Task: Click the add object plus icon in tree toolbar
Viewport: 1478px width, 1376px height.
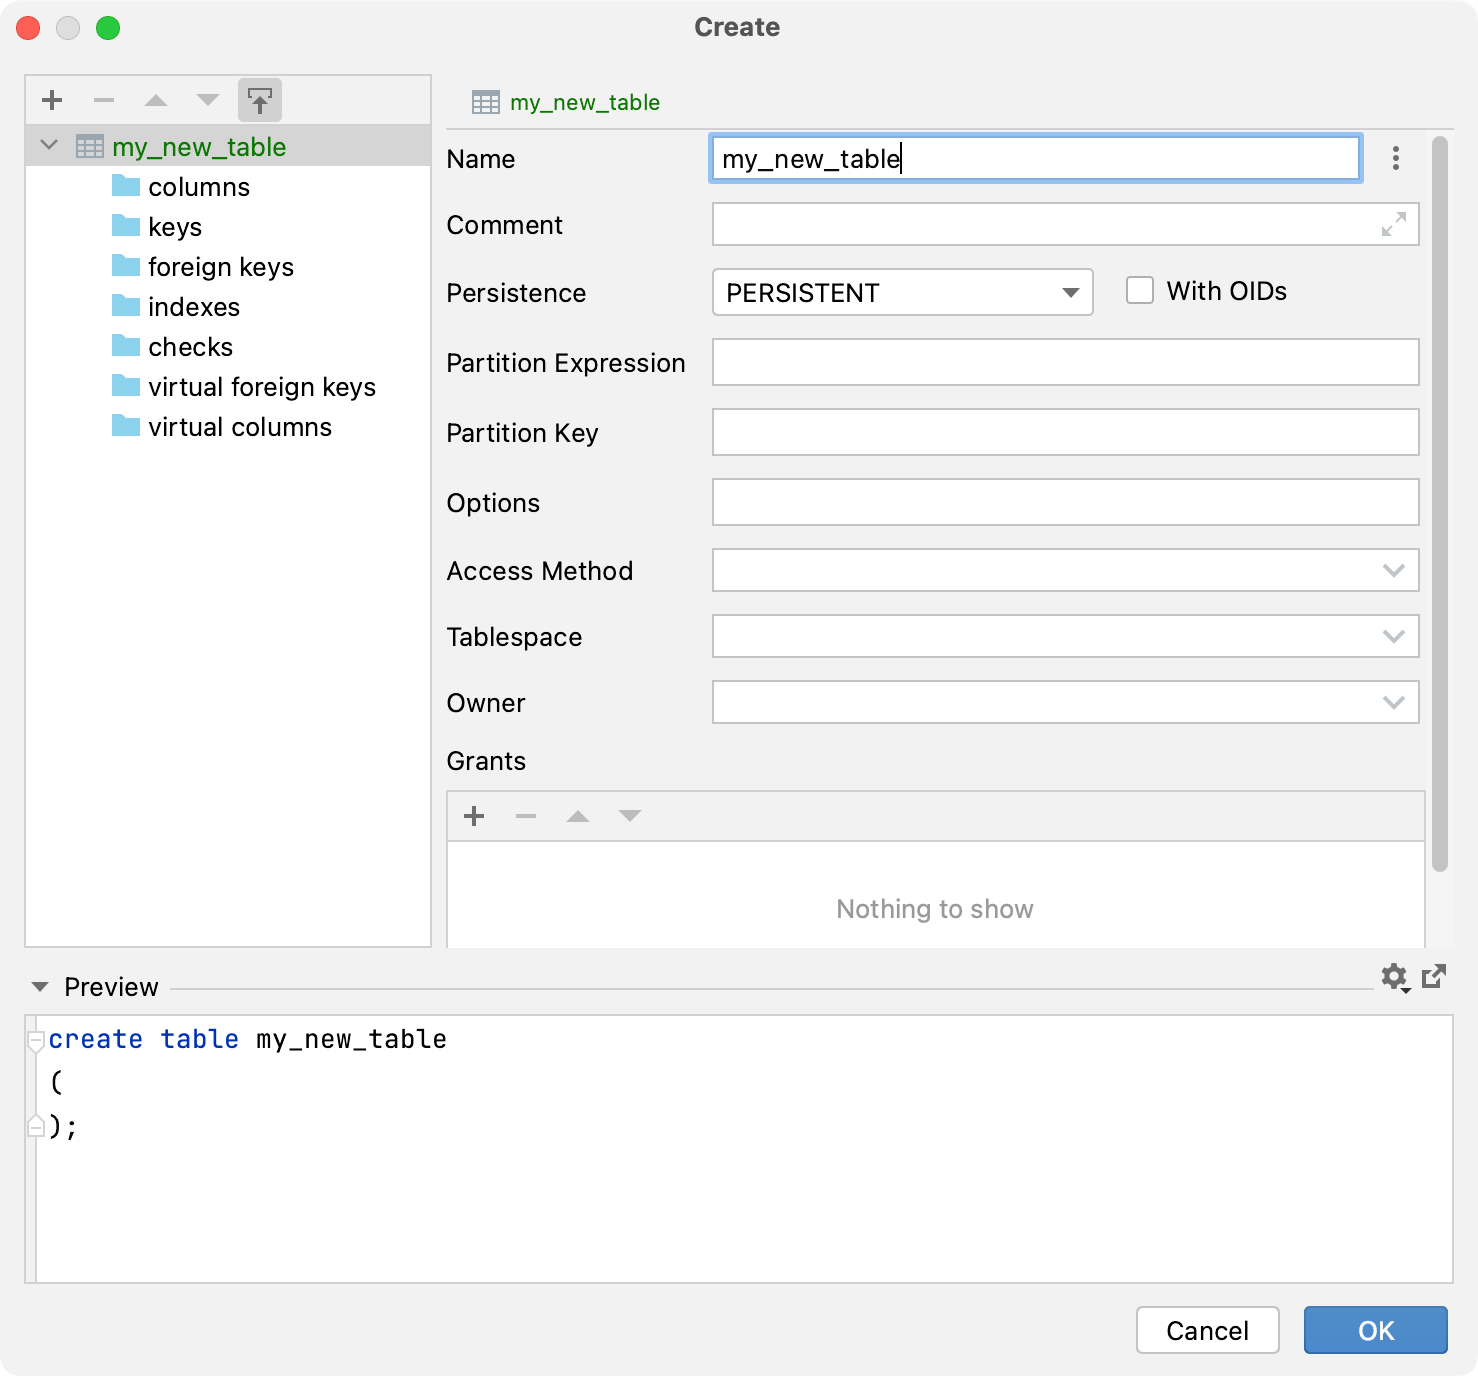Action: (52, 100)
